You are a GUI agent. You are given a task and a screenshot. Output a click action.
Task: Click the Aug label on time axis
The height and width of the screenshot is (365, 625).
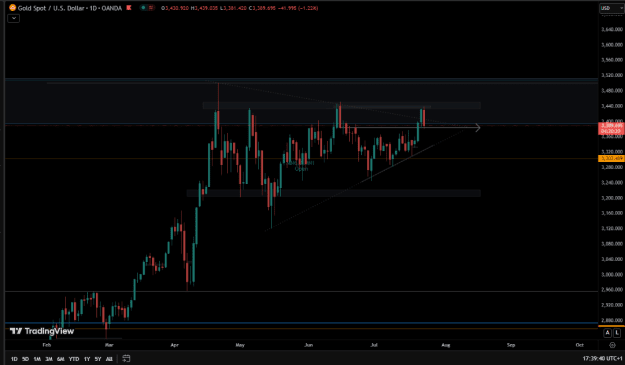[x=446, y=345]
